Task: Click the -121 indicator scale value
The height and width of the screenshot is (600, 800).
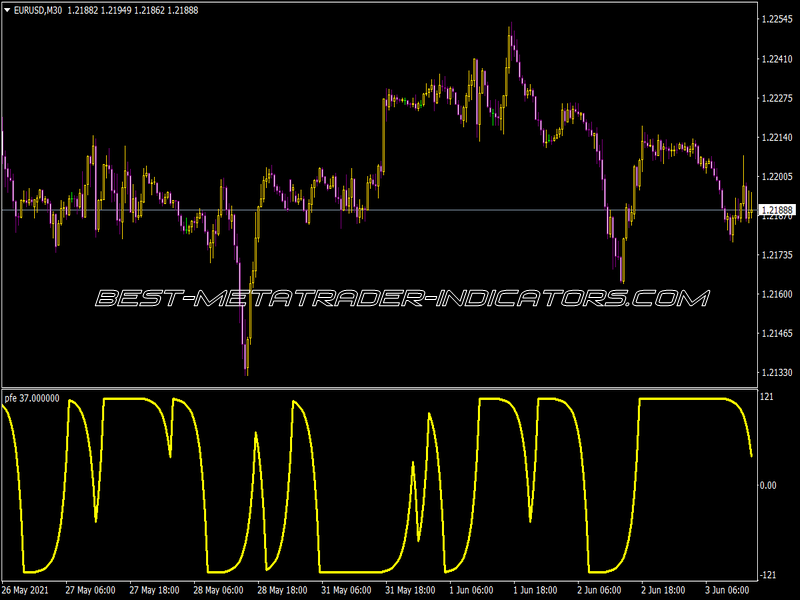Action: click(768, 576)
